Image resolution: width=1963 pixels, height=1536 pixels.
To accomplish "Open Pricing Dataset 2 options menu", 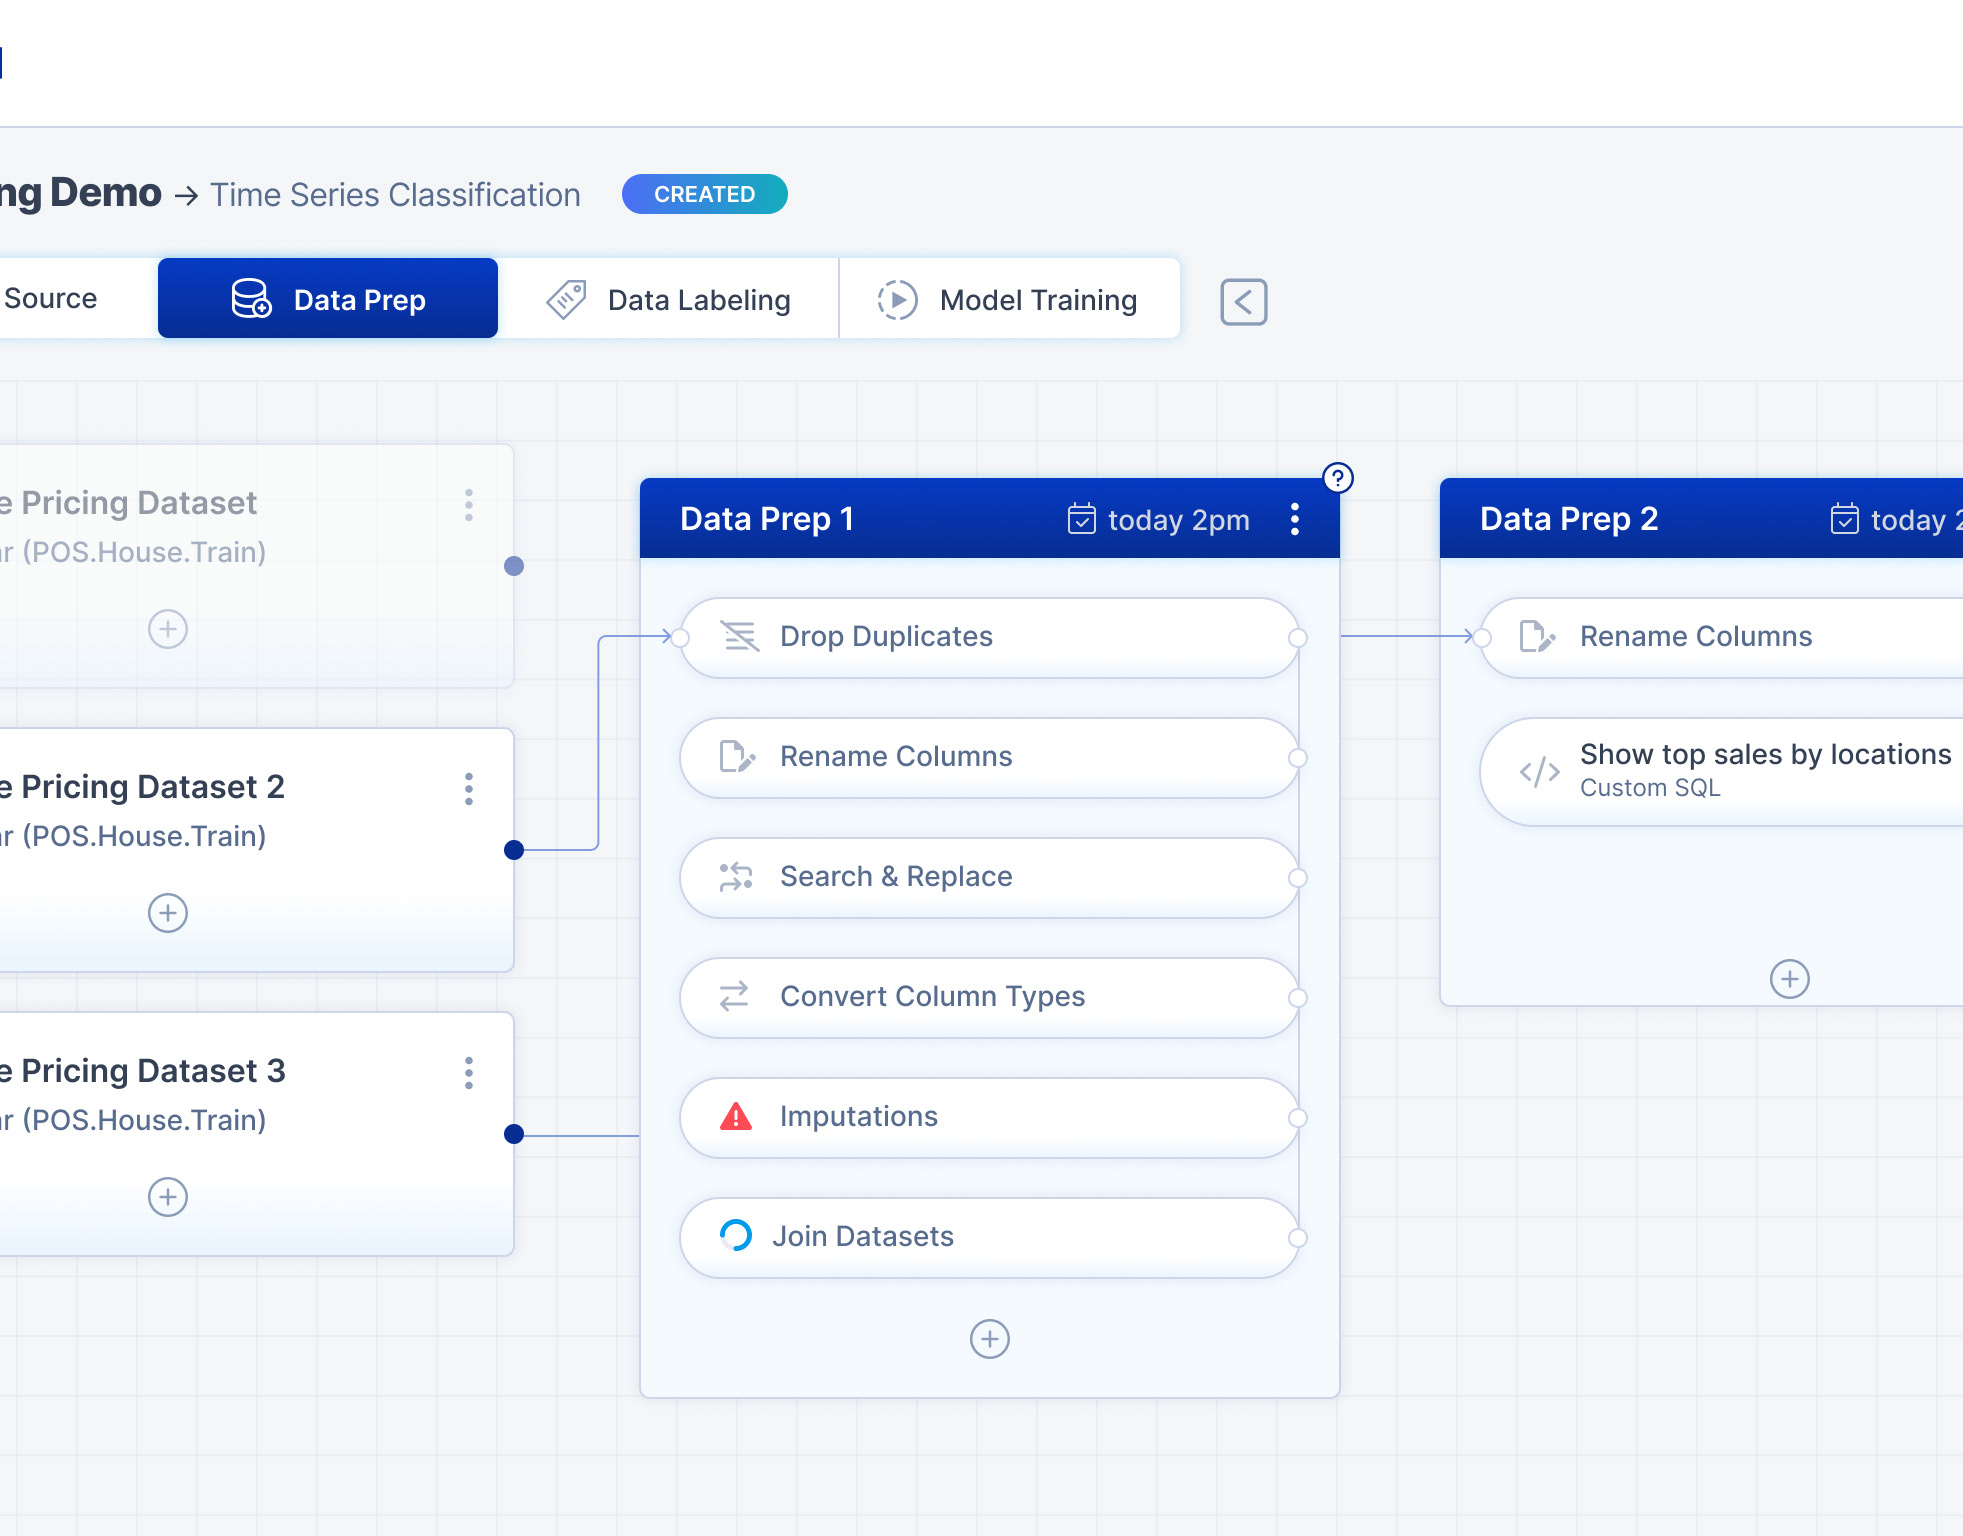I will [468, 789].
